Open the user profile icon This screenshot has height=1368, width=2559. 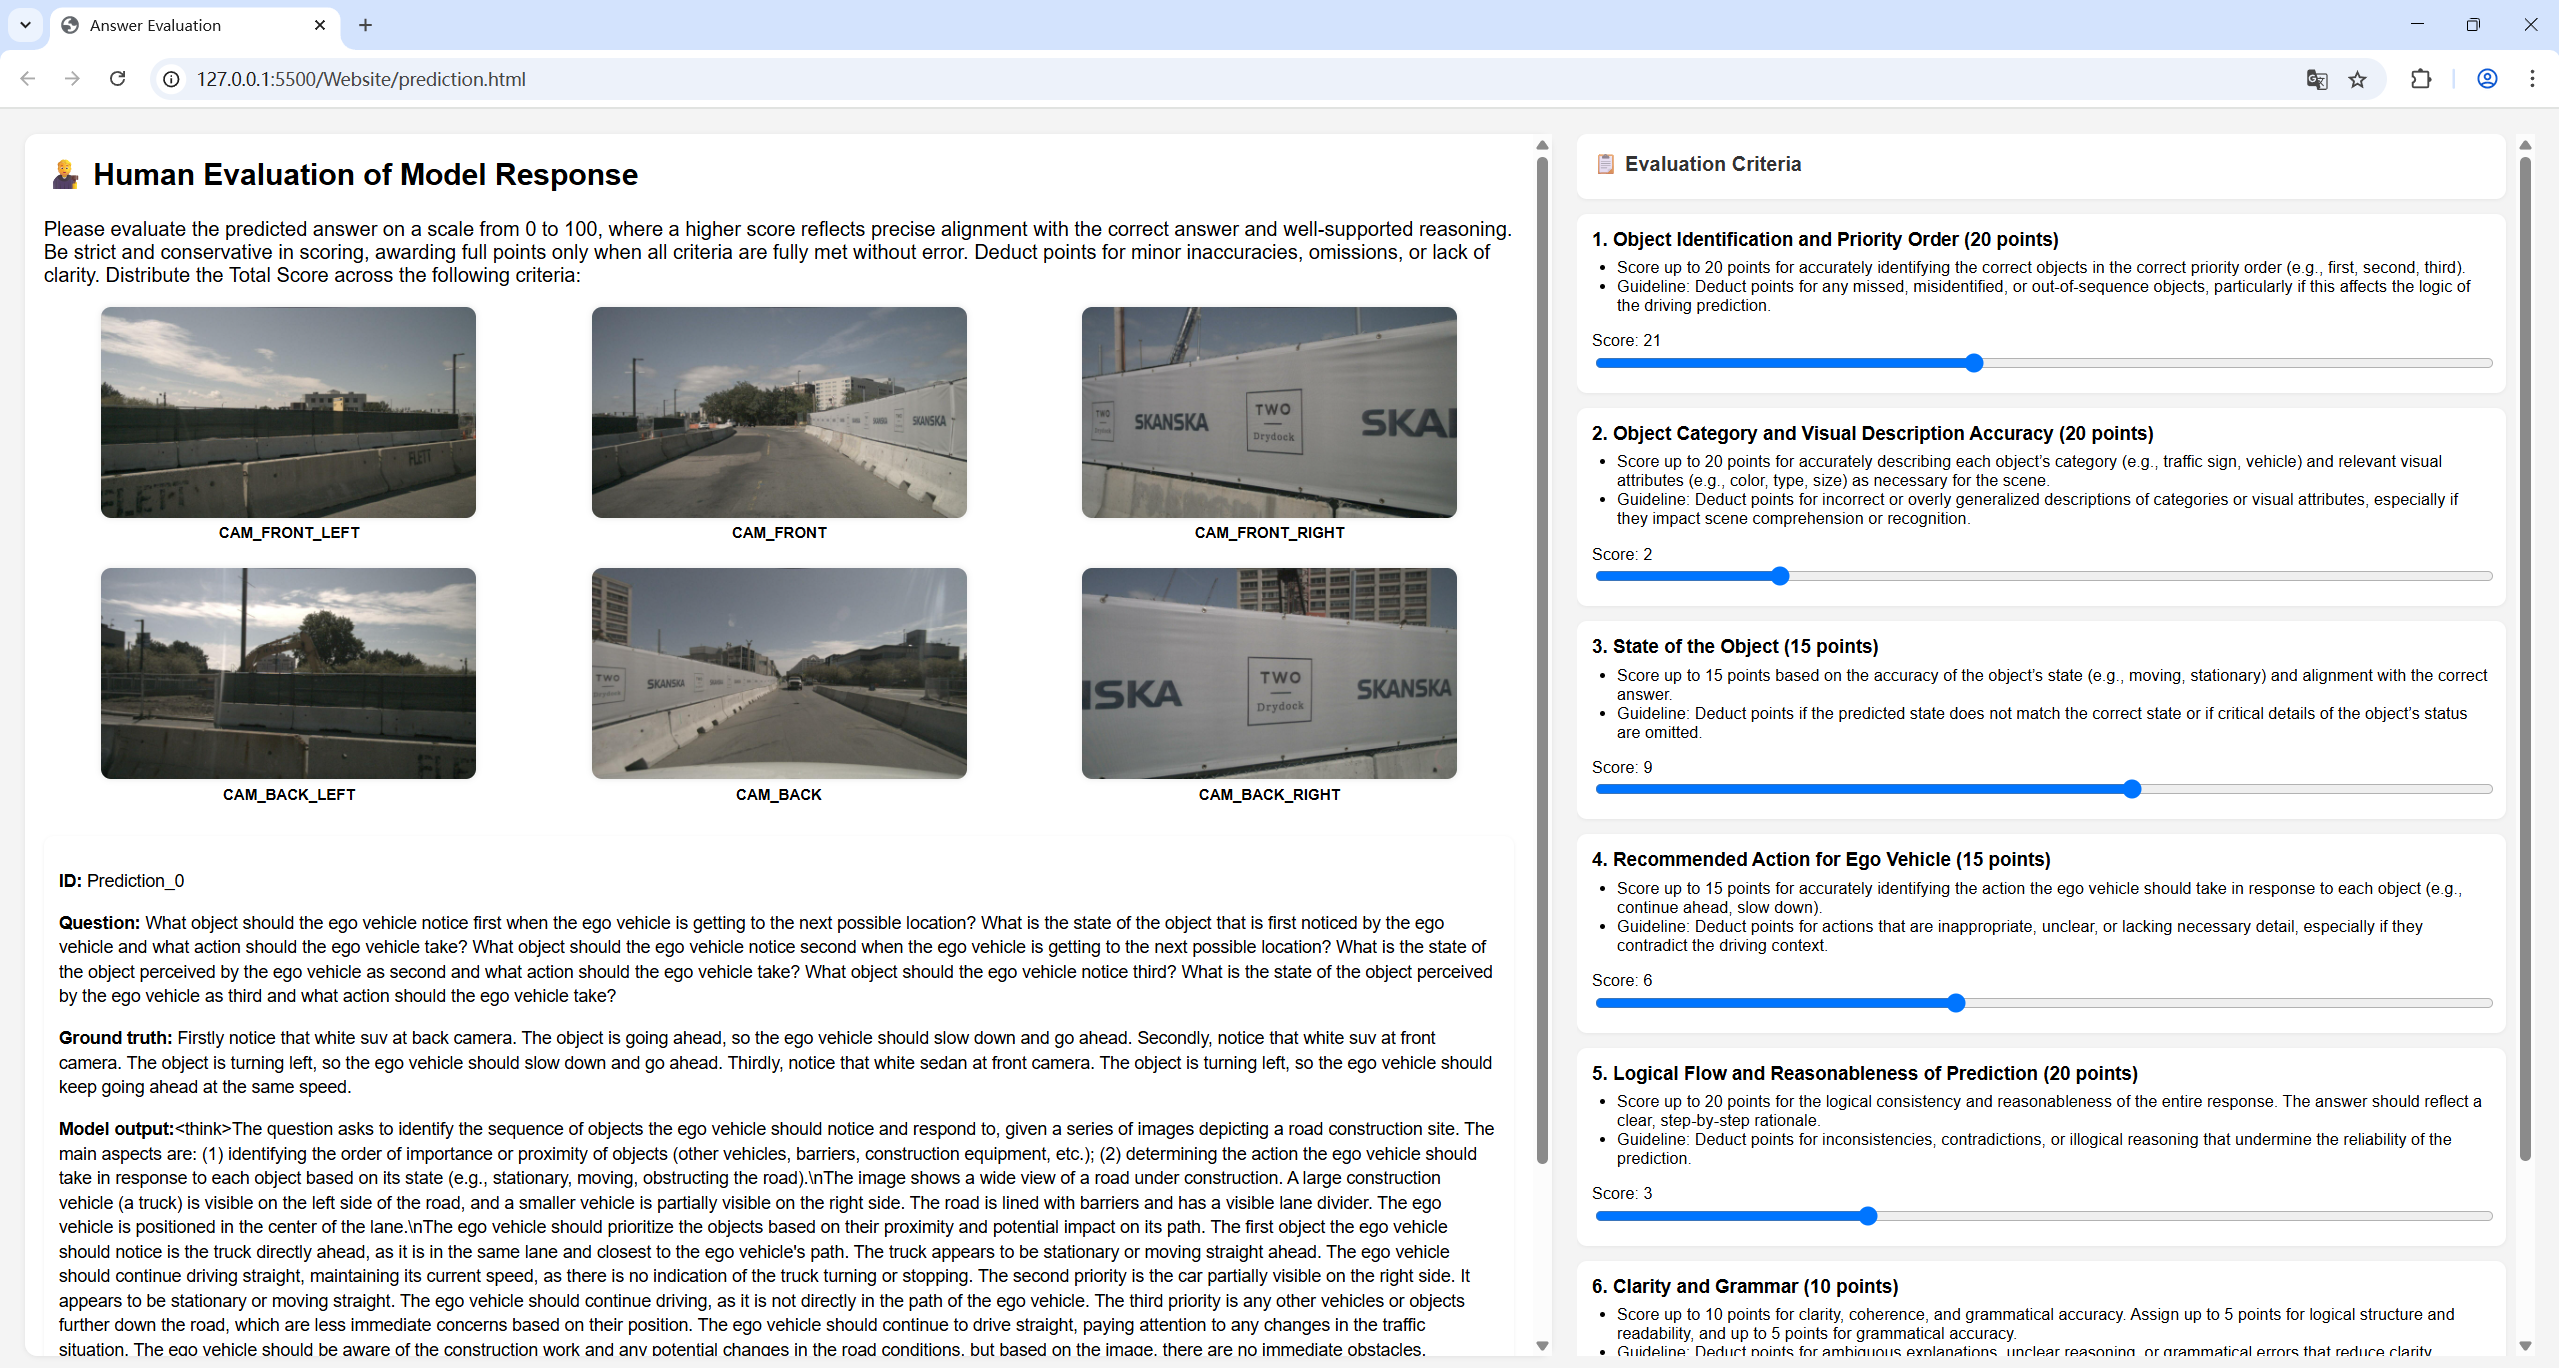(2487, 79)
